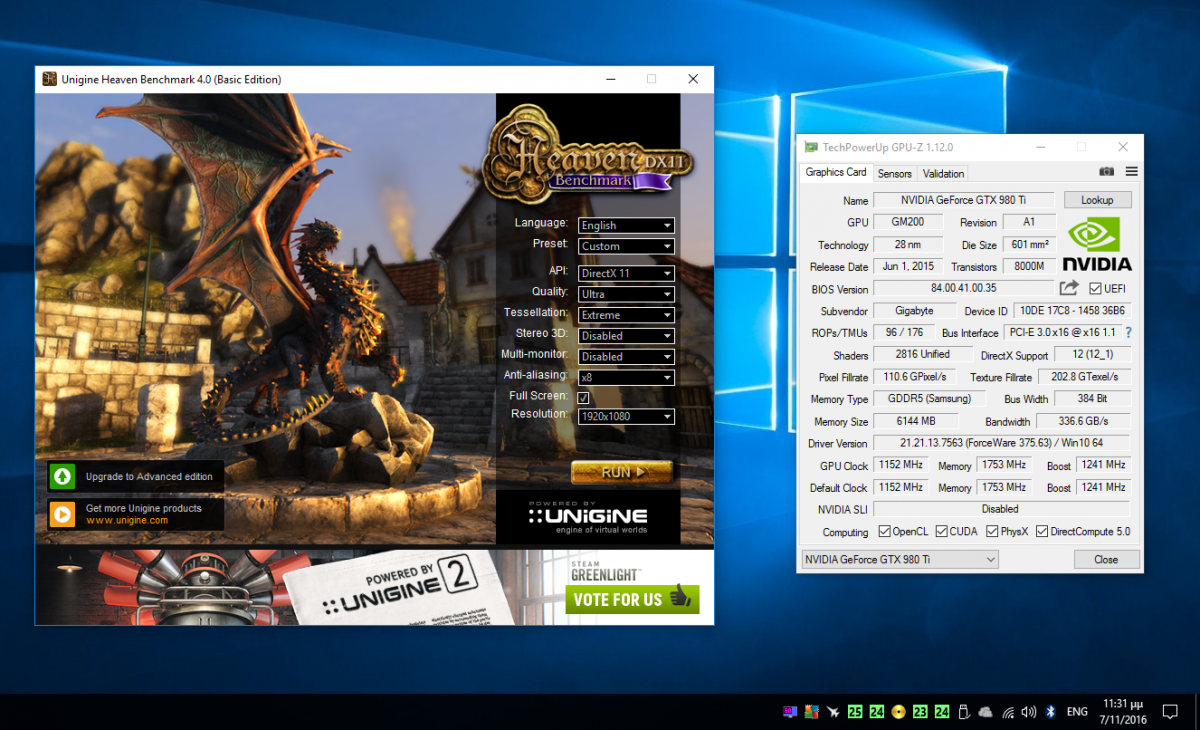Click the Heaven Benchmark title bar icon
The width and height of the screenshot is (1200, 730).
[x=49, y=79]
